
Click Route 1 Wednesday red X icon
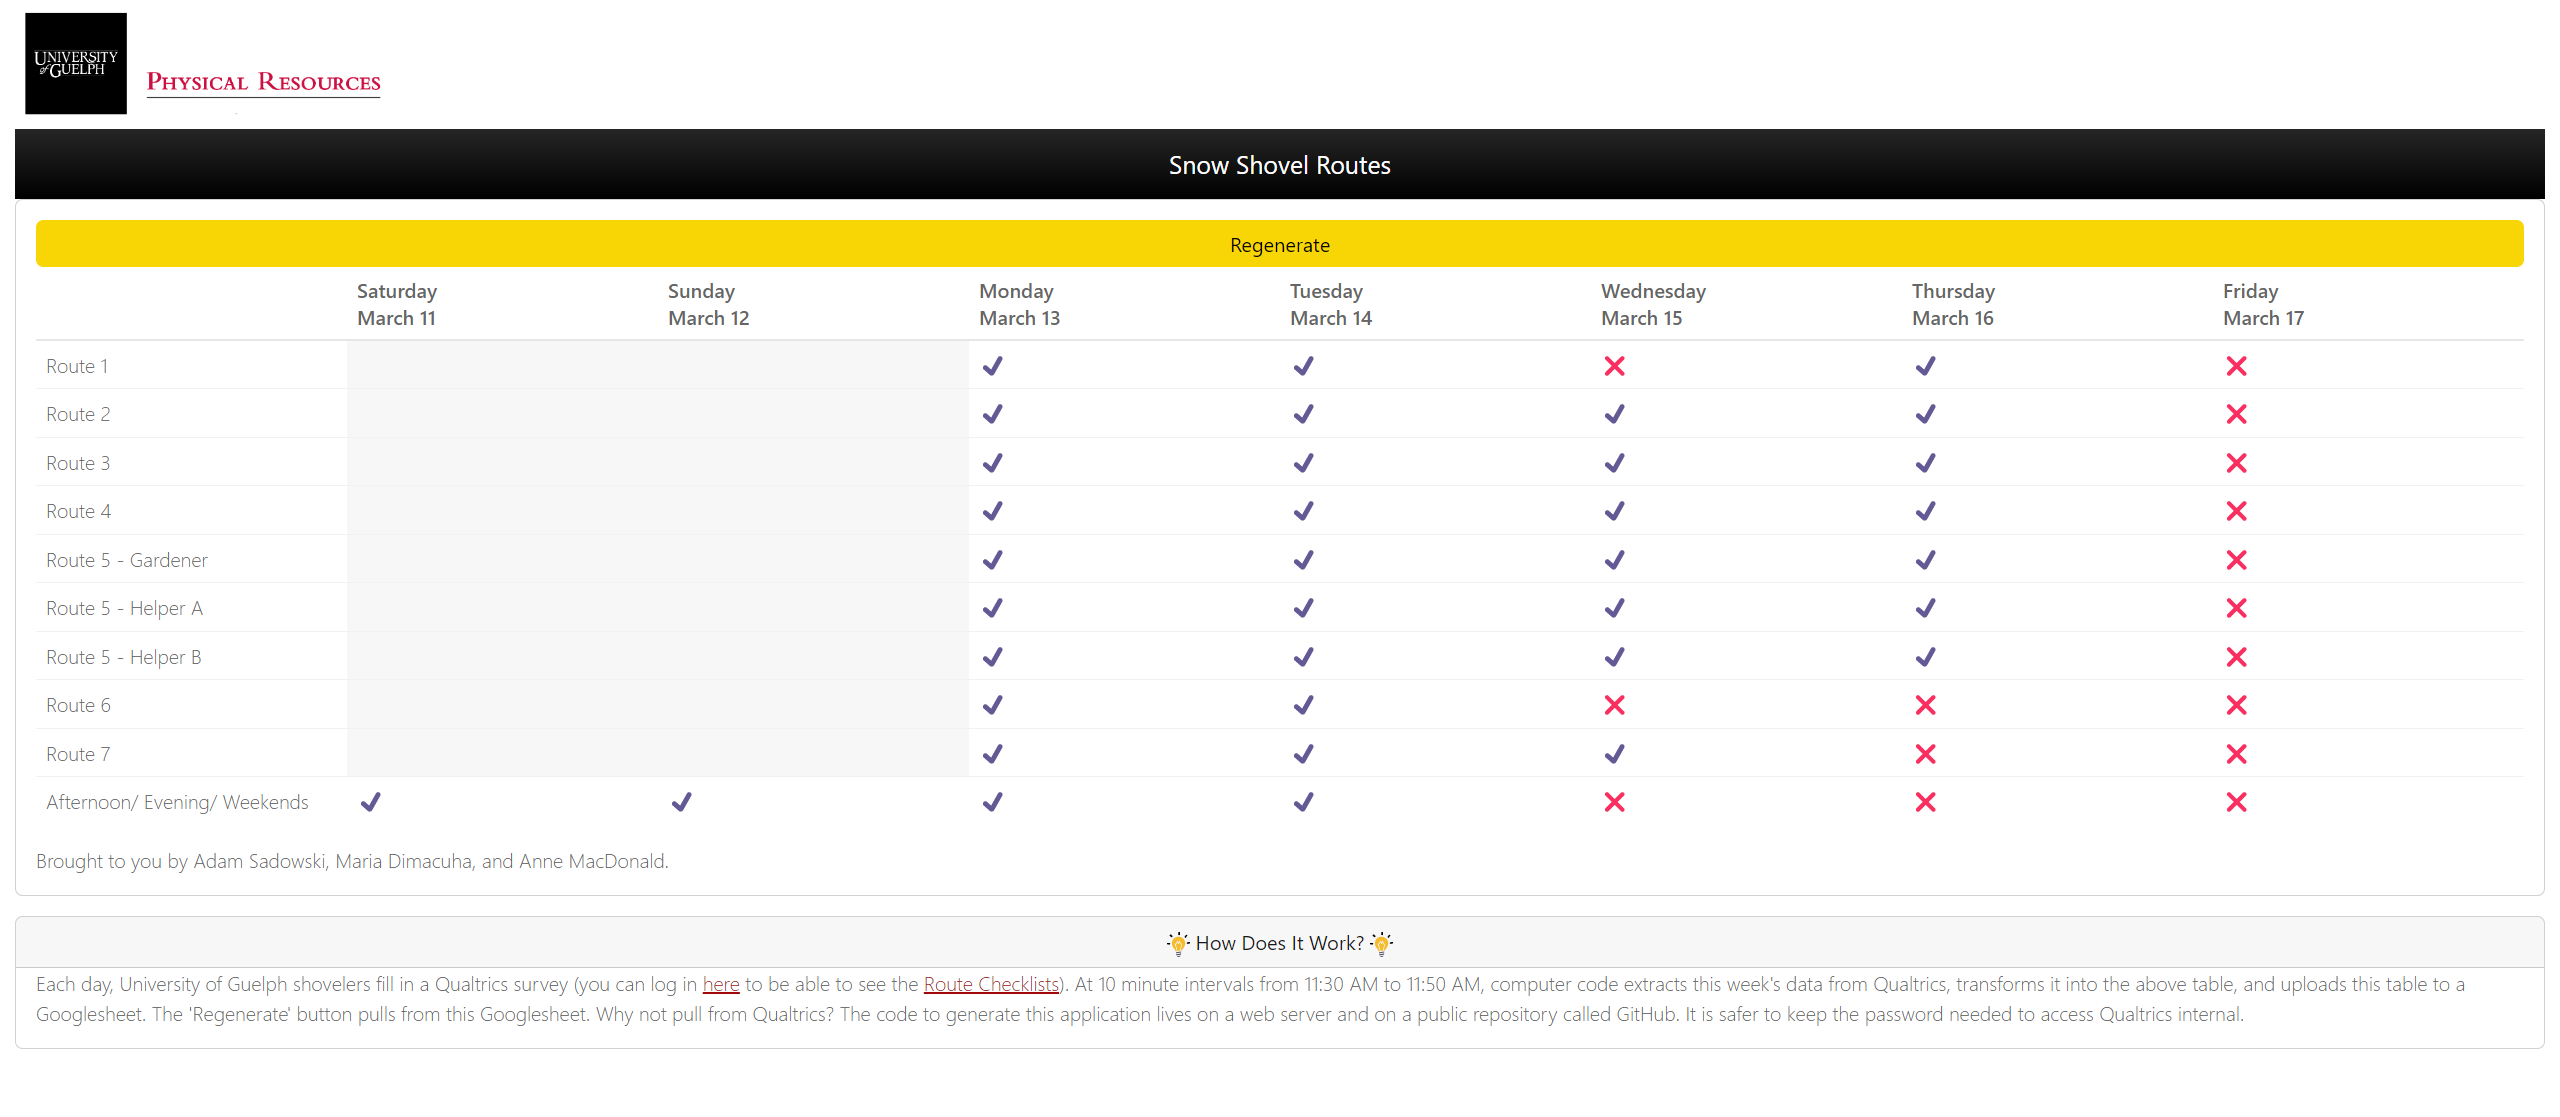coord(1614,366)
